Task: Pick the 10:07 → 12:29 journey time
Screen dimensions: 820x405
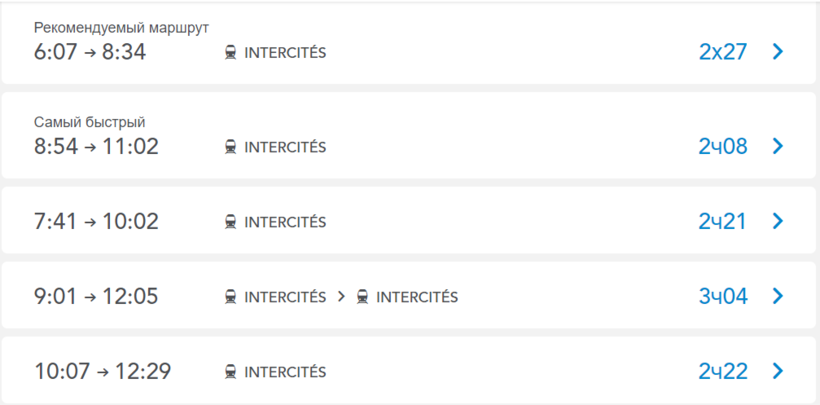Action: [102, 371]
